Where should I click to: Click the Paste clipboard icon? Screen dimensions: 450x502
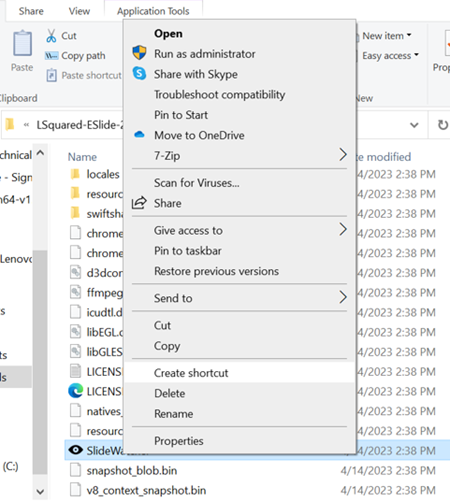pyautogui.click(x=22, y=44)
